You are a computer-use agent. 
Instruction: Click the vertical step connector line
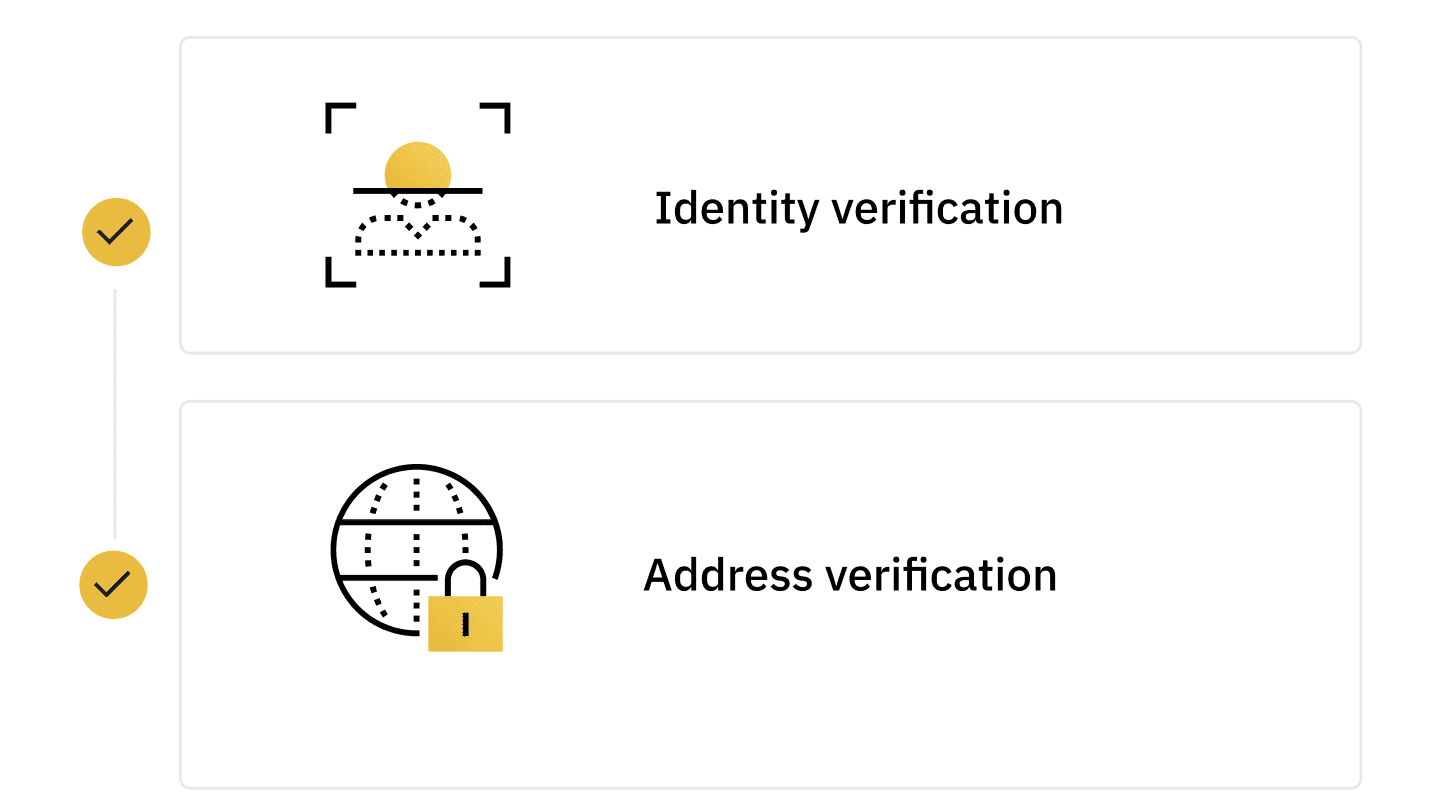pos(115,414)
